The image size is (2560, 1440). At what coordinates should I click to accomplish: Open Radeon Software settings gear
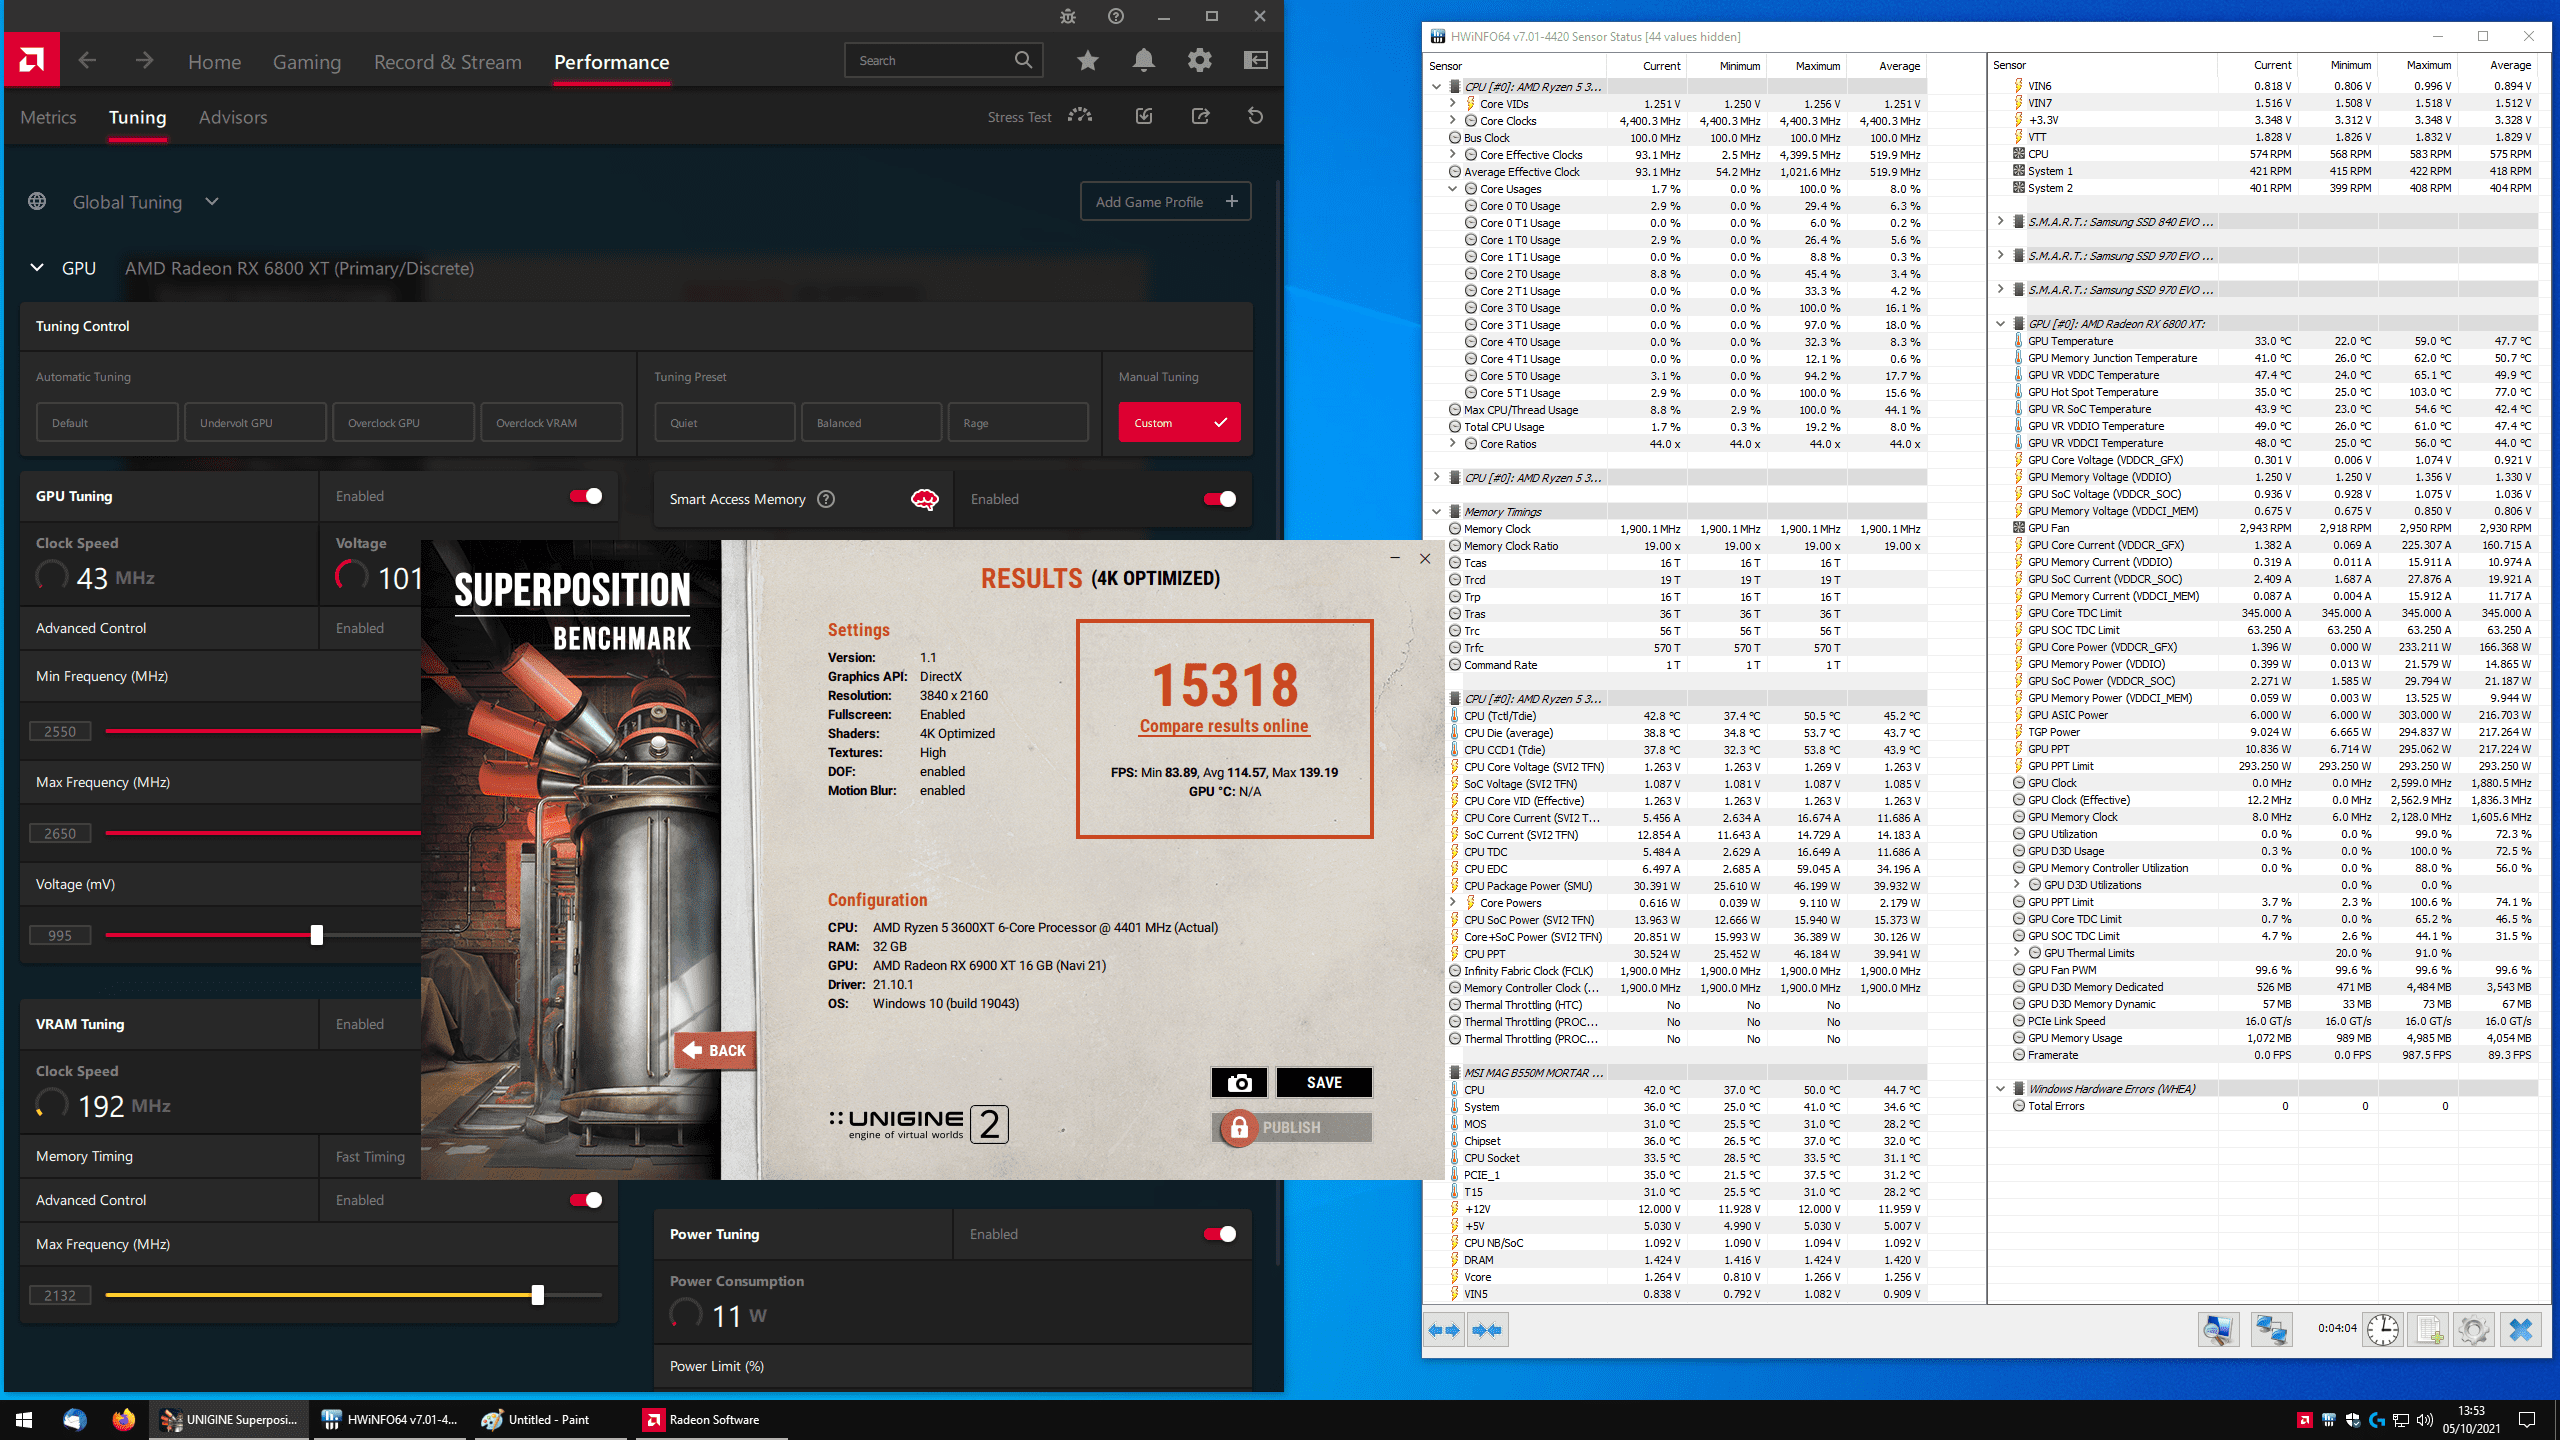click(1200, 61)
